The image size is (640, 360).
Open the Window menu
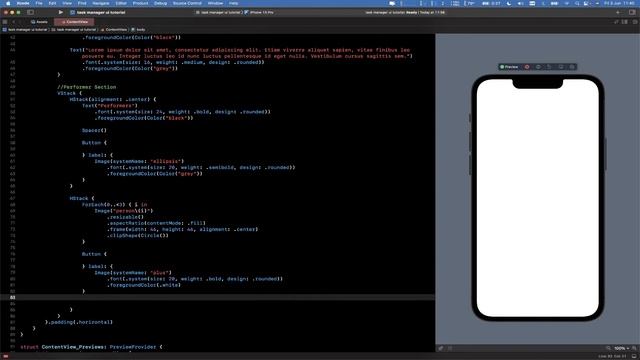pyautogui.click(x=215, y=3)
